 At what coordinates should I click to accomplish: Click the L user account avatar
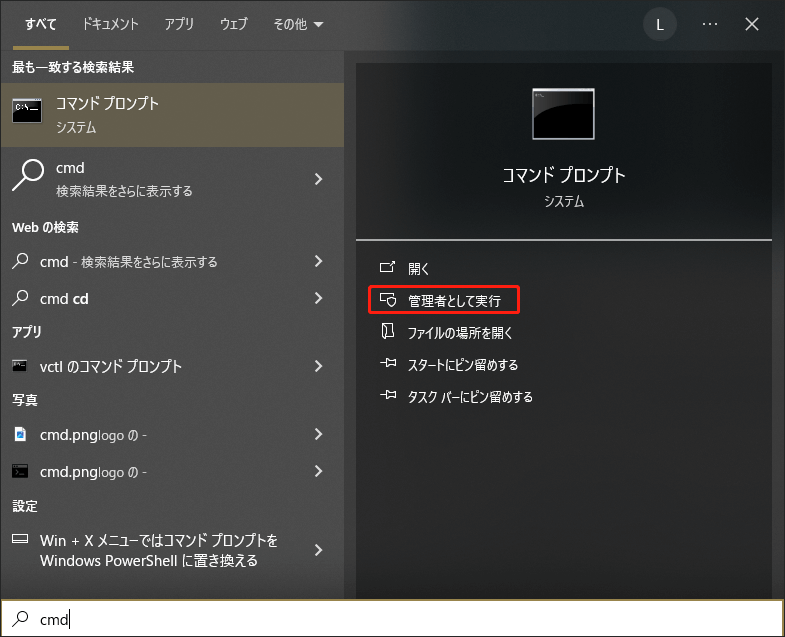tap(660, 24)
